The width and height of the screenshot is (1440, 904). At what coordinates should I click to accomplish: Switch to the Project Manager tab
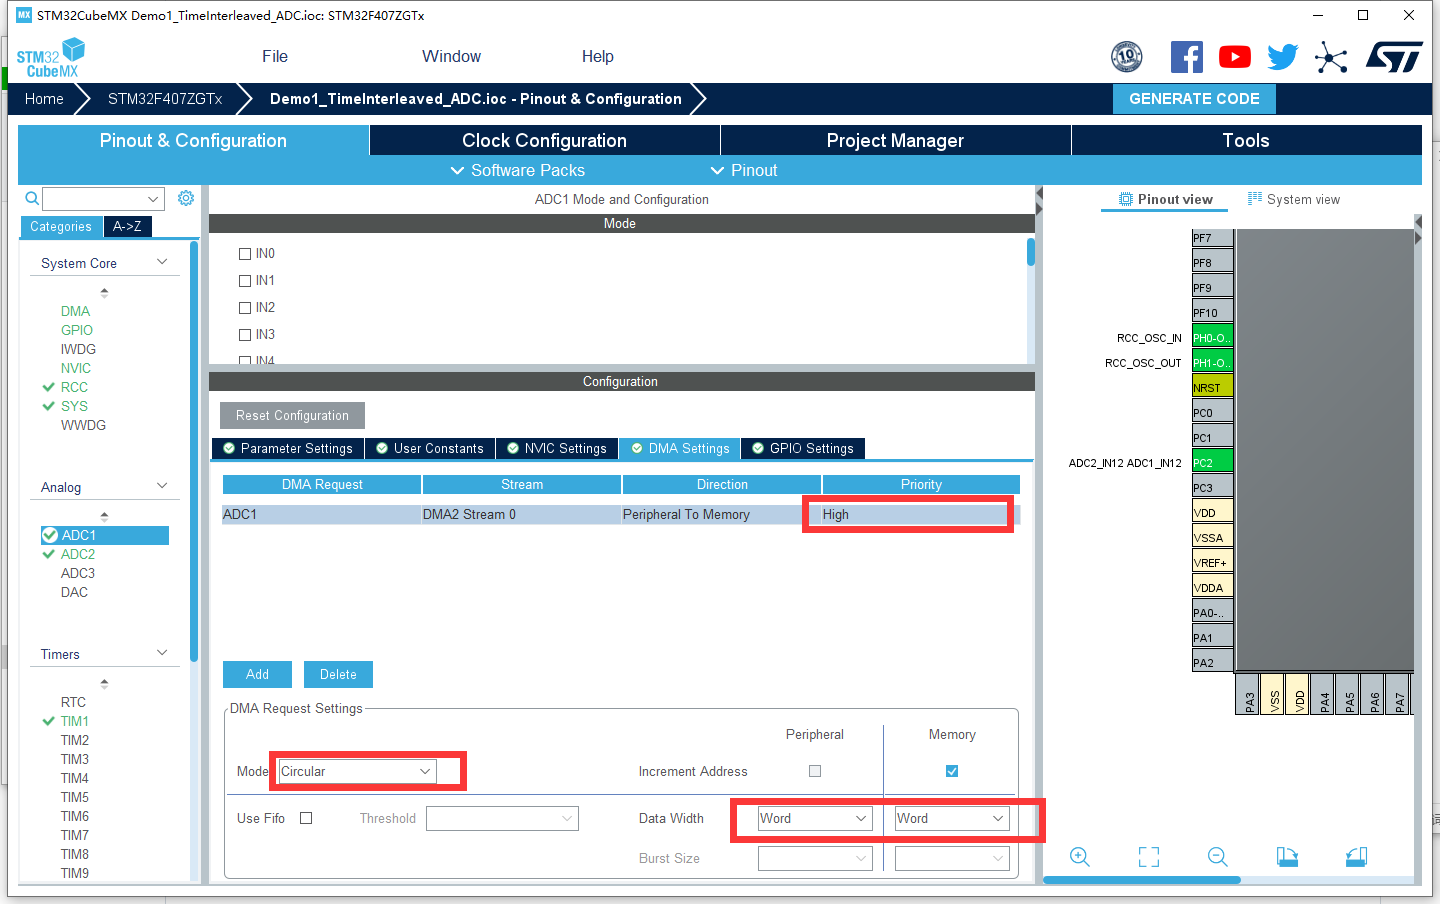point(895,140)
